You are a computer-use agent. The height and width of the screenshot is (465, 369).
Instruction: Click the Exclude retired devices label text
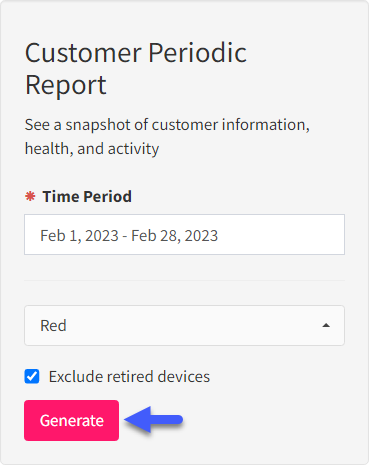pyautogui.click(x=129, y=377)
